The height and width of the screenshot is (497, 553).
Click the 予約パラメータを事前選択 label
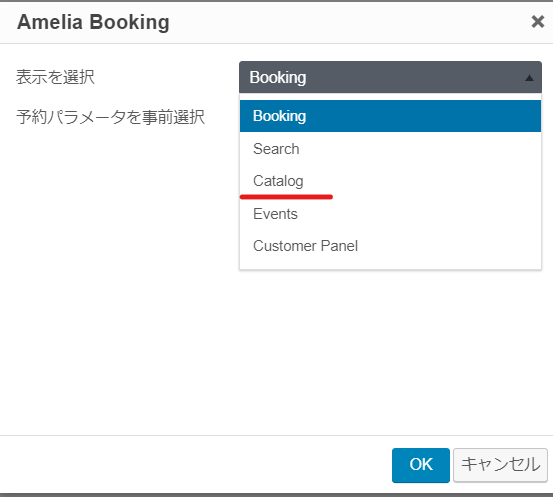(x=110, y=117)
